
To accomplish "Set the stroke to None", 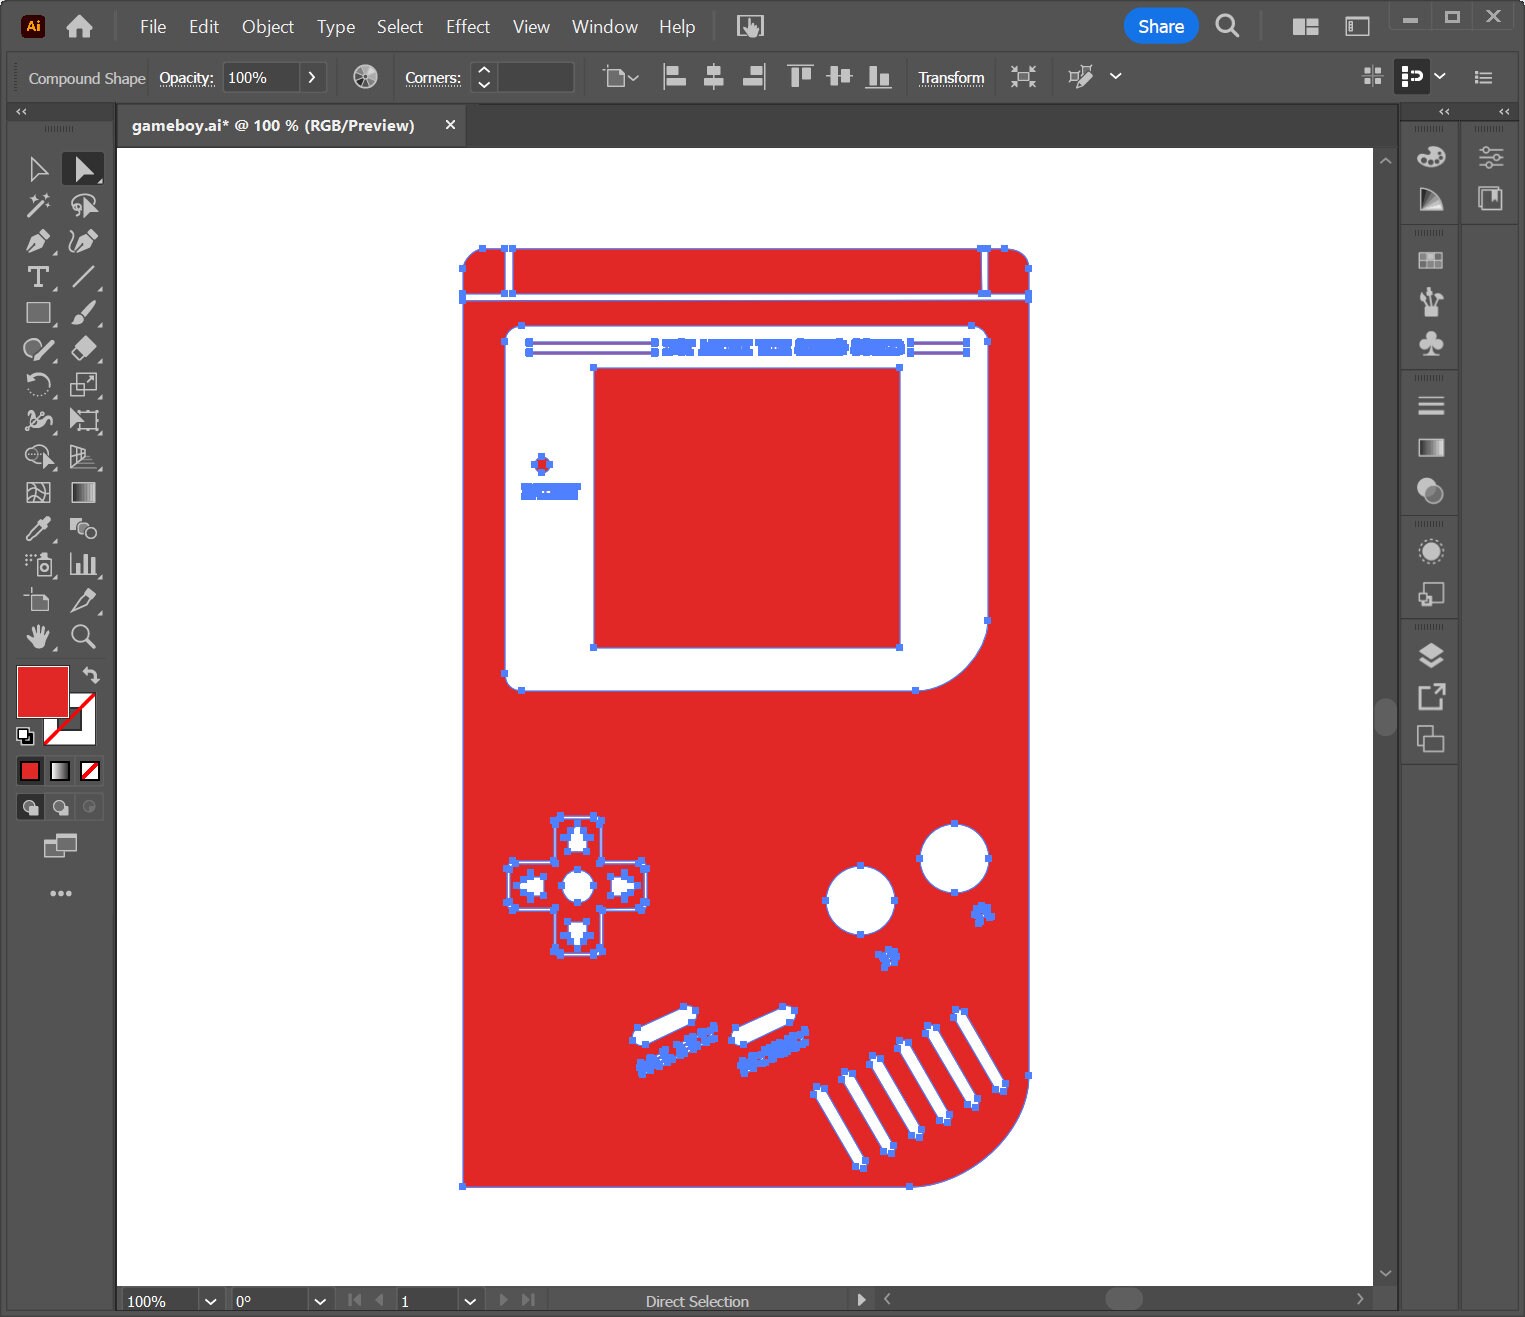I will click(x=89, y=770).
